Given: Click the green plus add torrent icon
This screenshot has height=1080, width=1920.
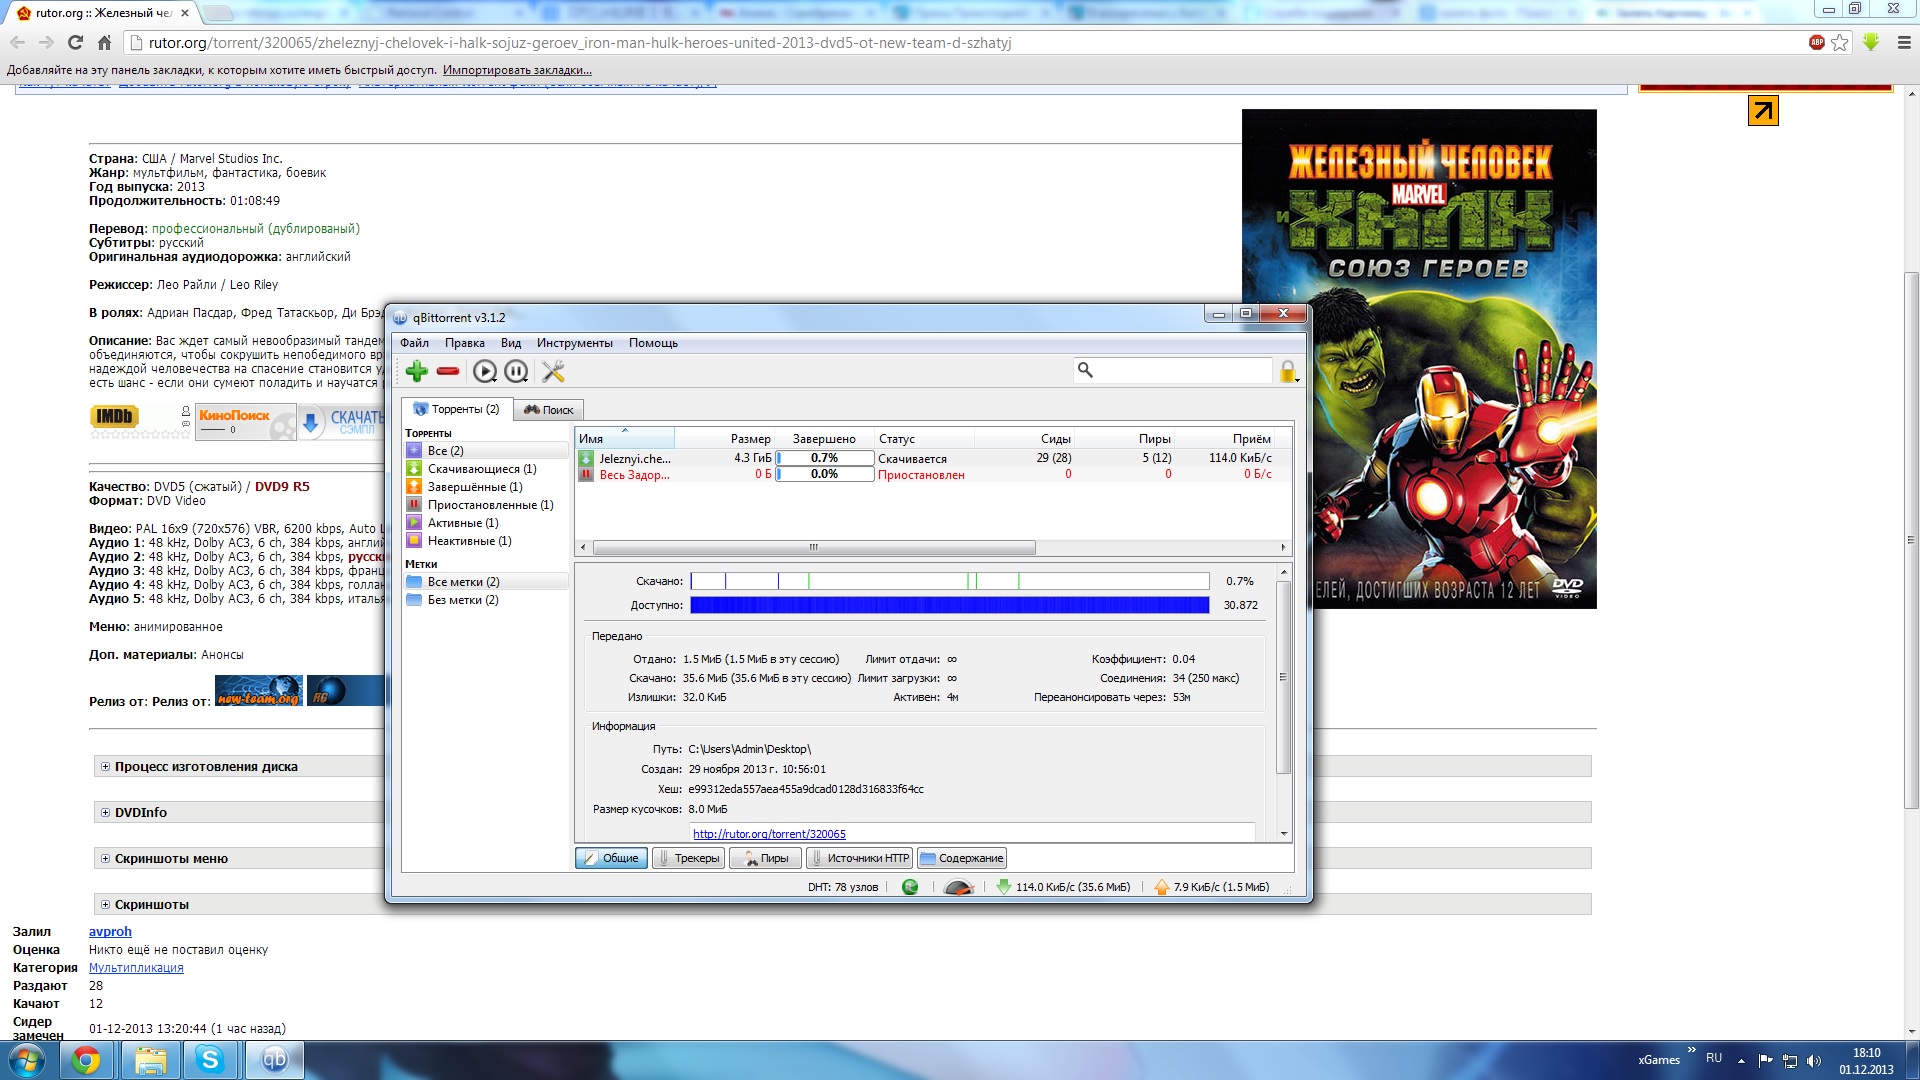Looking at the screenshot, I should coord(417,372).
